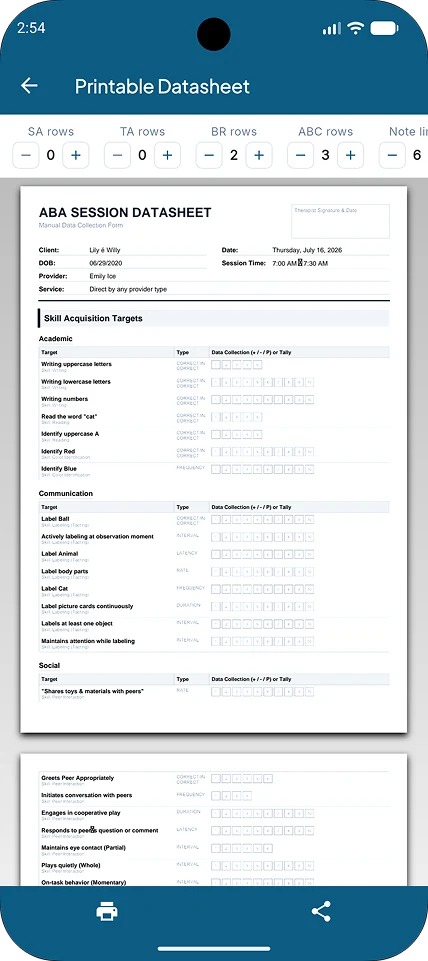Tap the SA rows value 0

pyautogui.click(x=51, y=156)
